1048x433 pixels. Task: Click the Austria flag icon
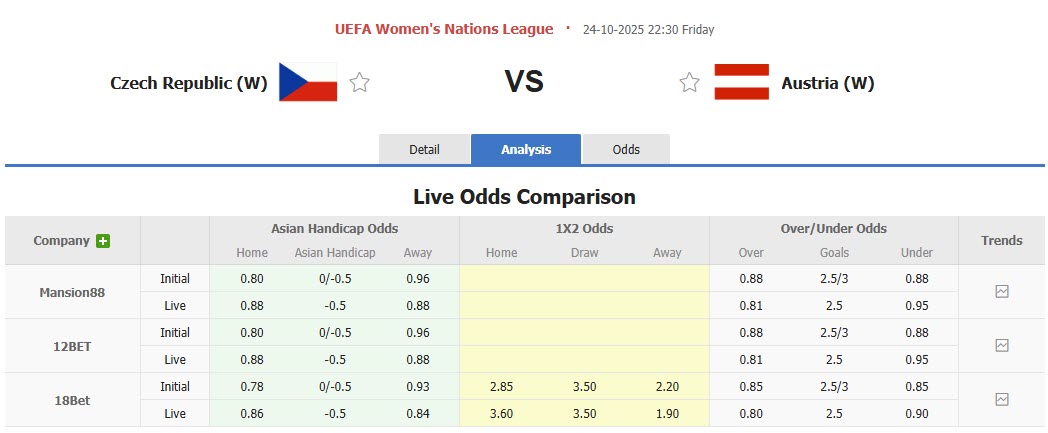tap(741, 82)
